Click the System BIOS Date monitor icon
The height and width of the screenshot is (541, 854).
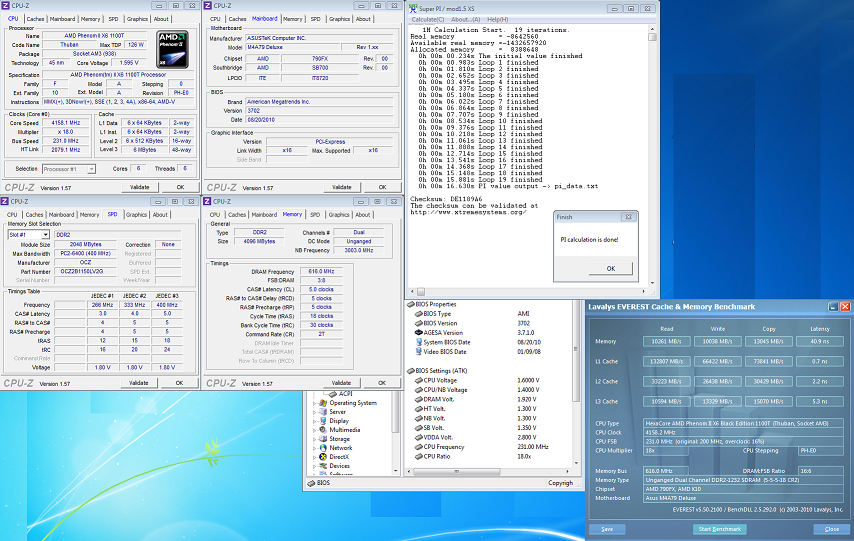coord(419,342)
